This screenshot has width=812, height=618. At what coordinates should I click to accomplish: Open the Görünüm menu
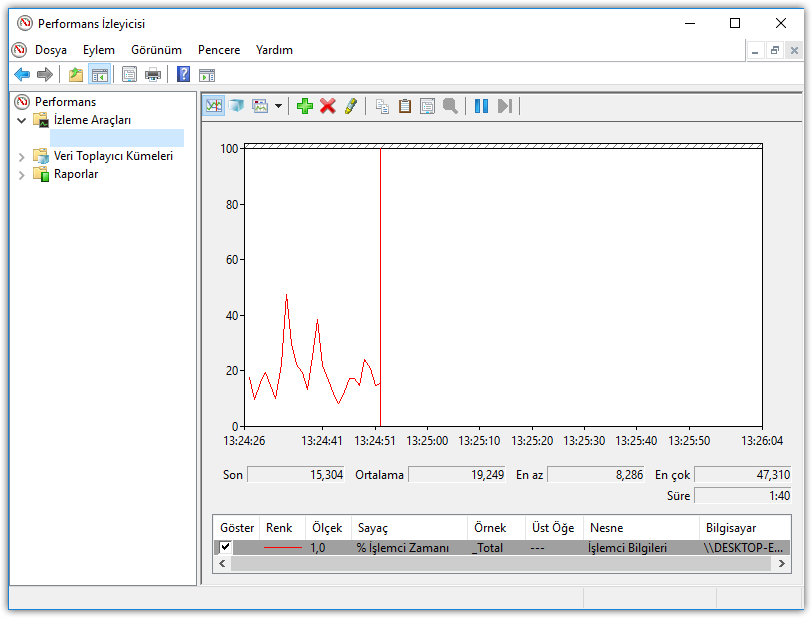[x=157, y=49]
